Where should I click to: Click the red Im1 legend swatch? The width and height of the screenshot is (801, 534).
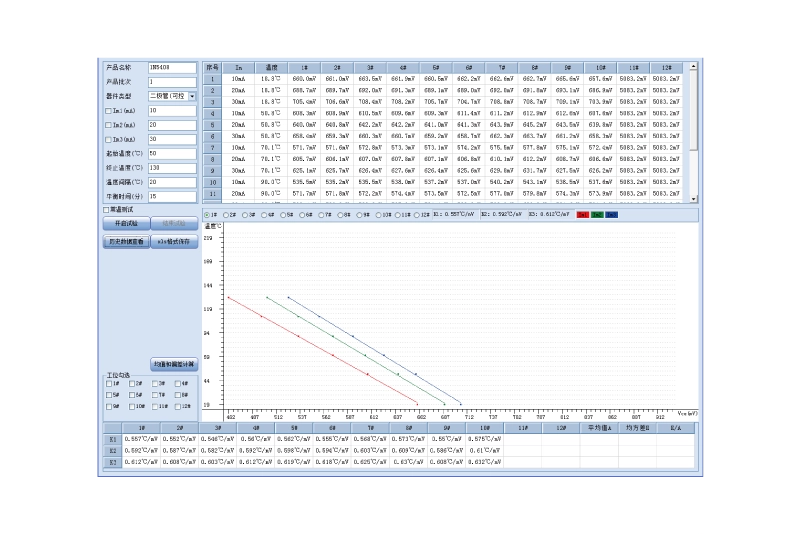pos(583,215)
